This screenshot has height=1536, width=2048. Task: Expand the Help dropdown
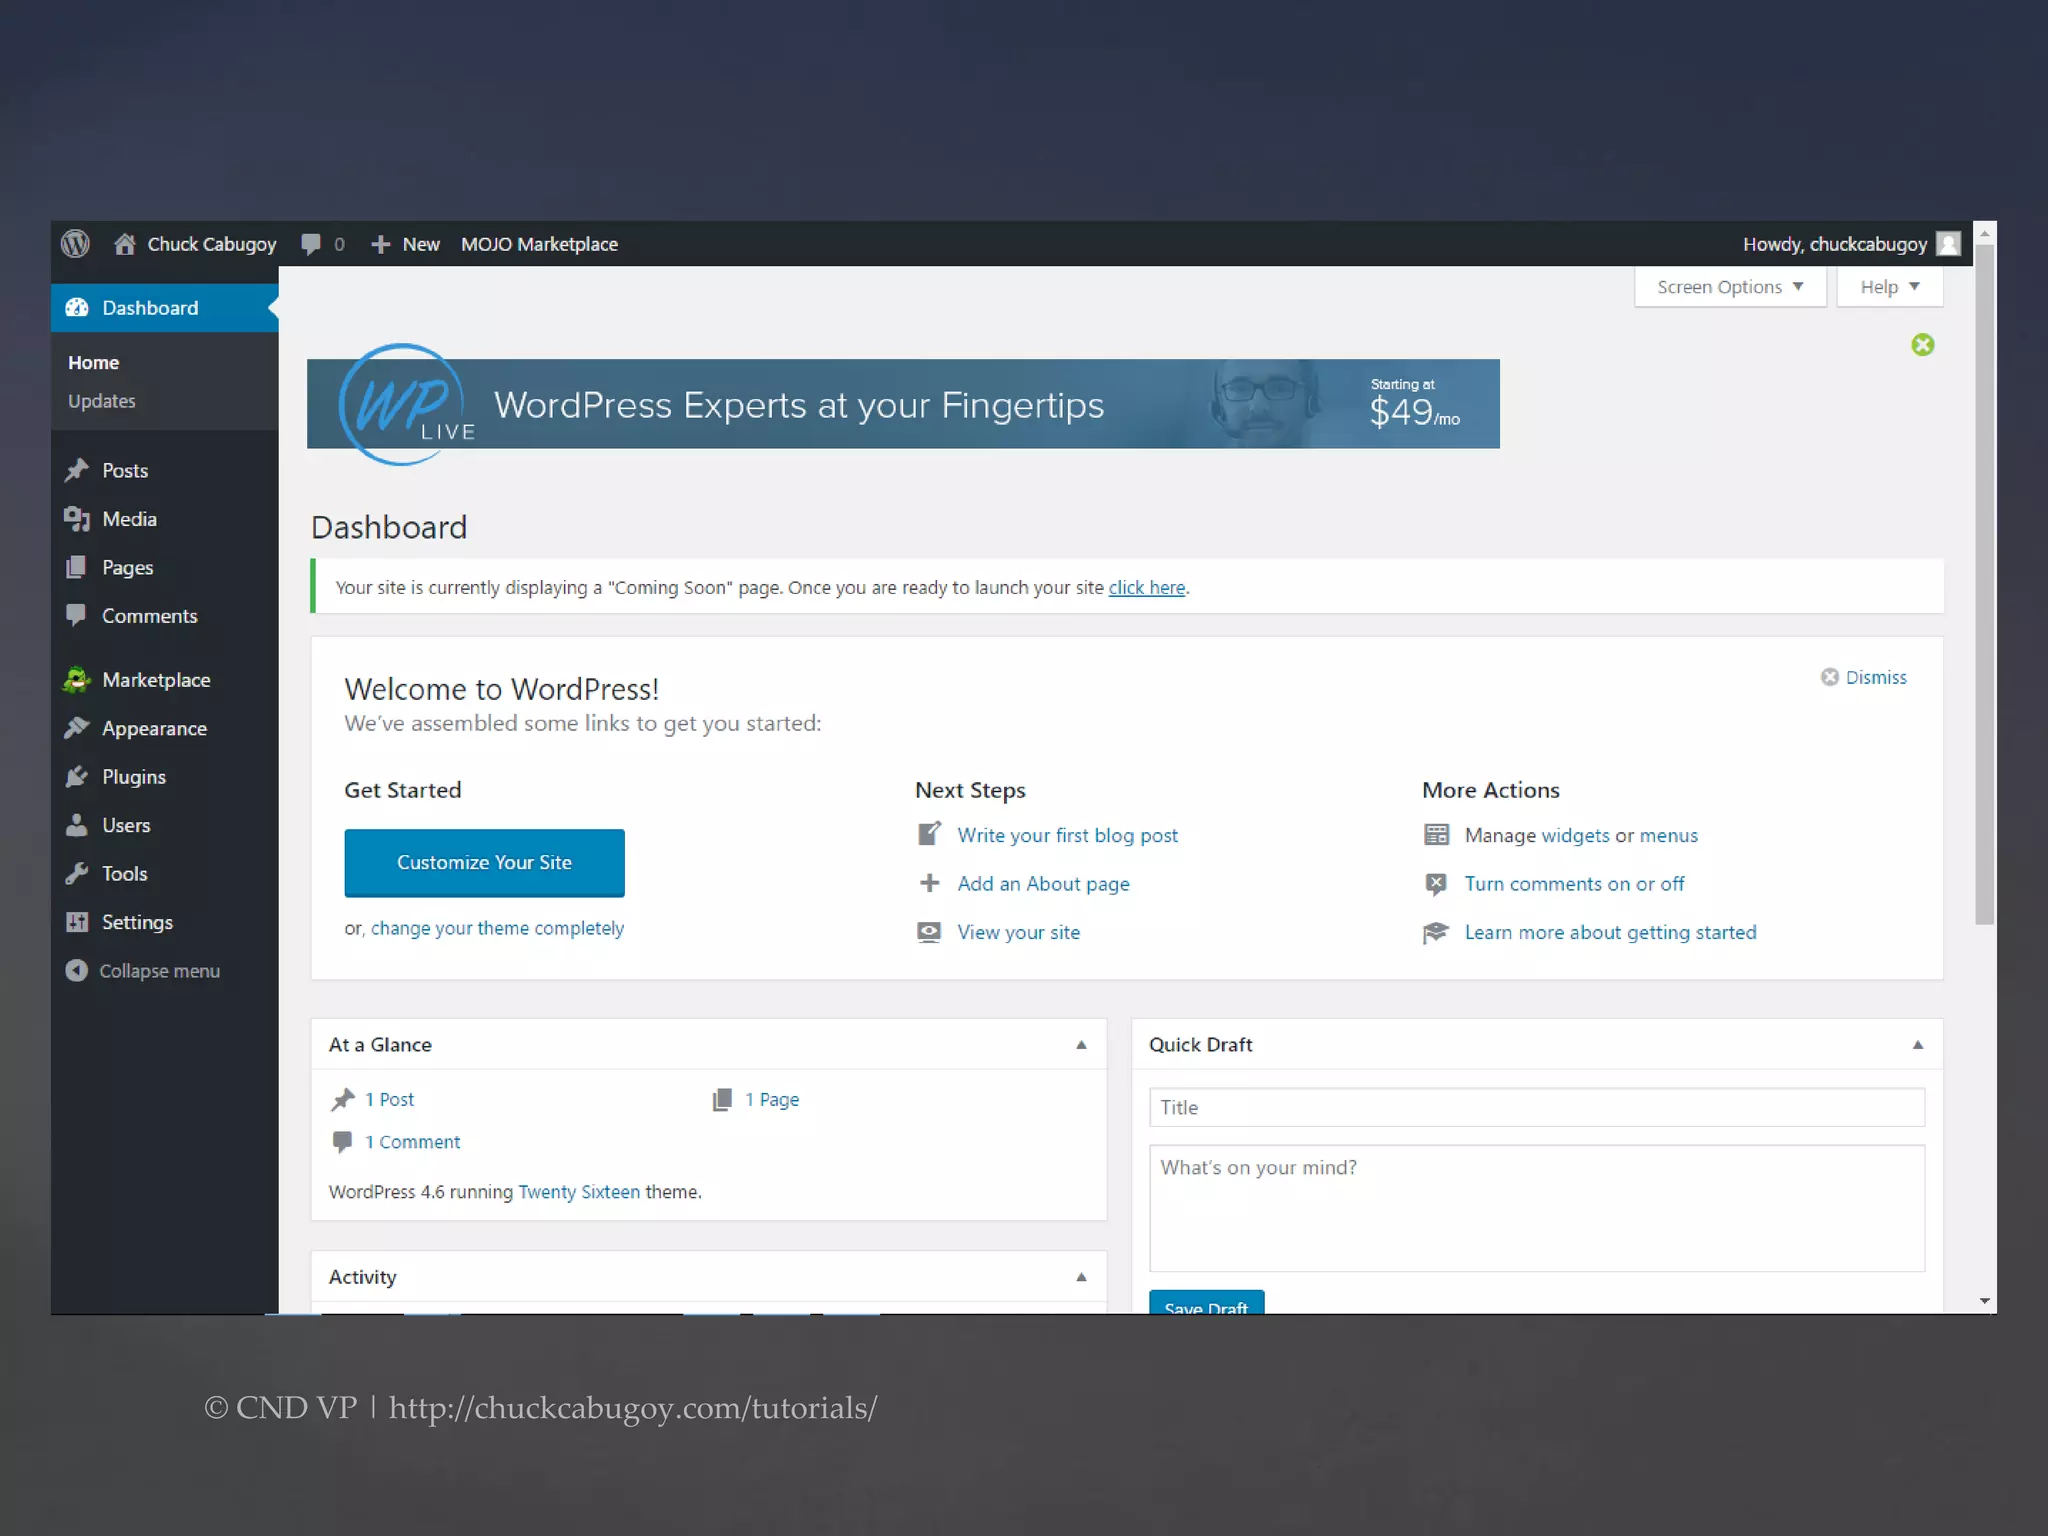click(1889, 287)
